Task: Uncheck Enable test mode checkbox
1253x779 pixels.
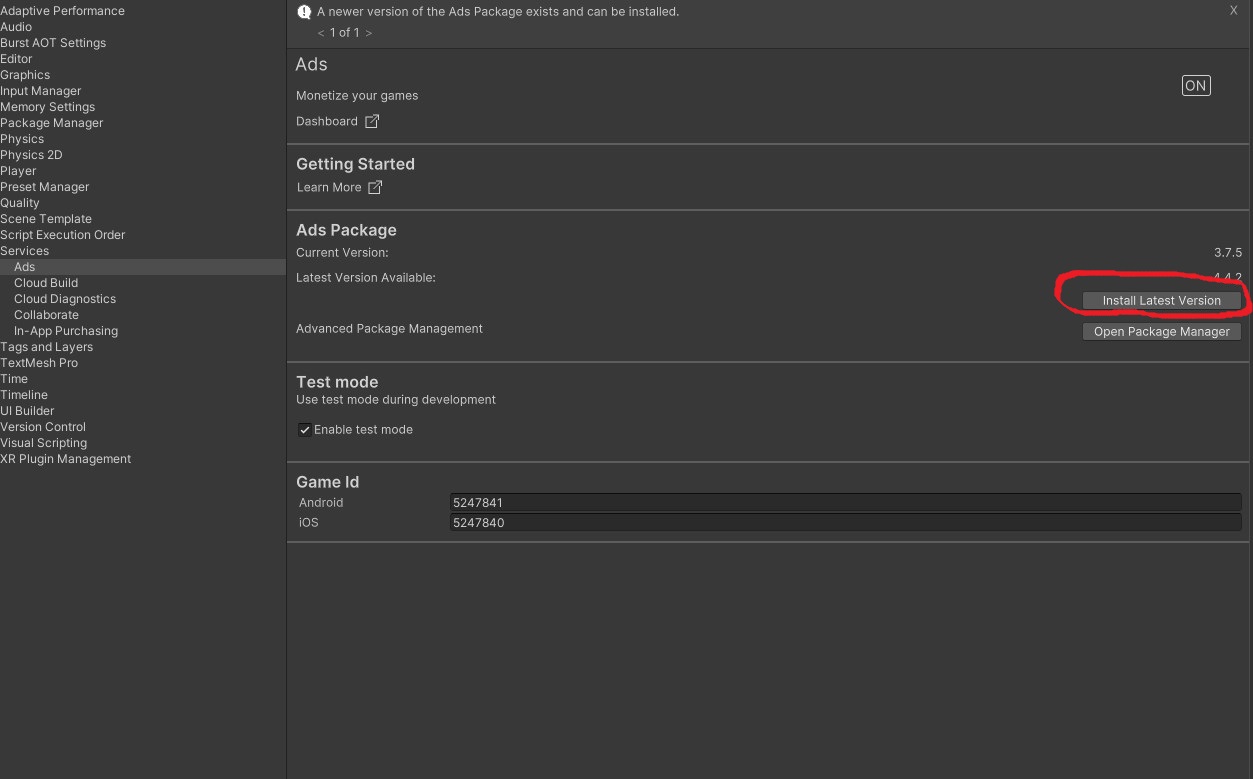Action: [305, 430]
